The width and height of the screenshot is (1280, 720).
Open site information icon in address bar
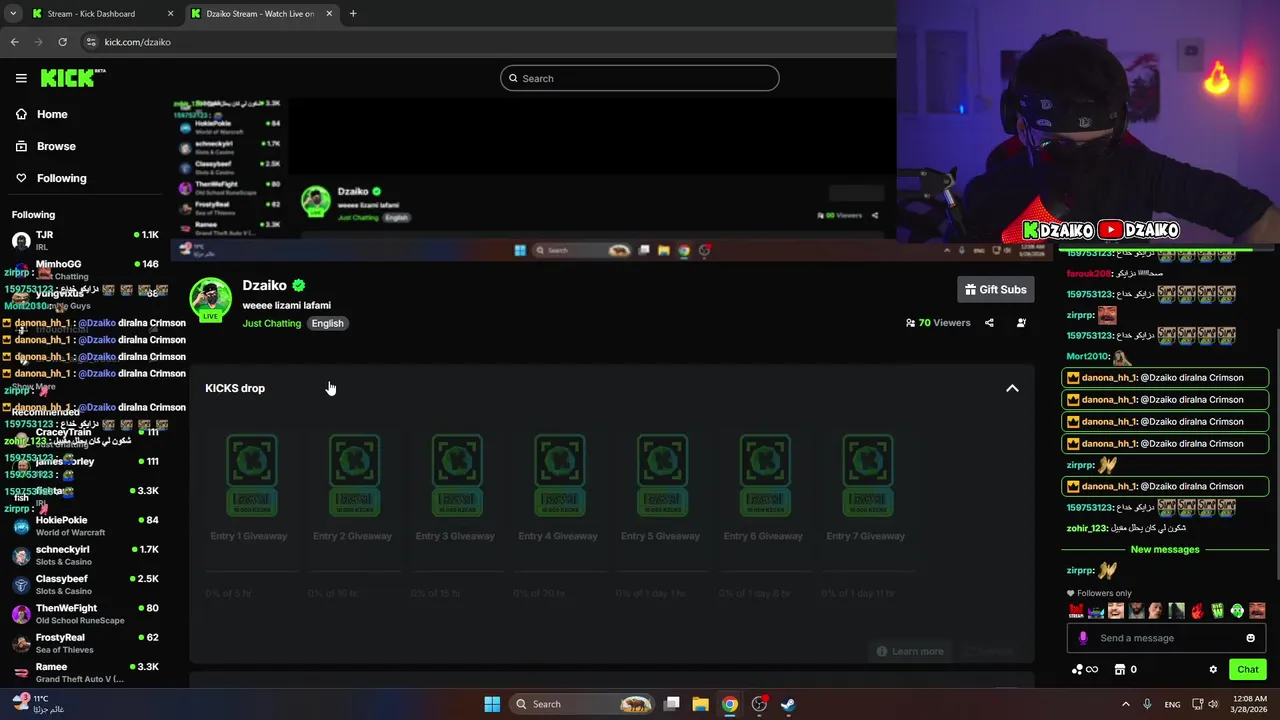91,42
